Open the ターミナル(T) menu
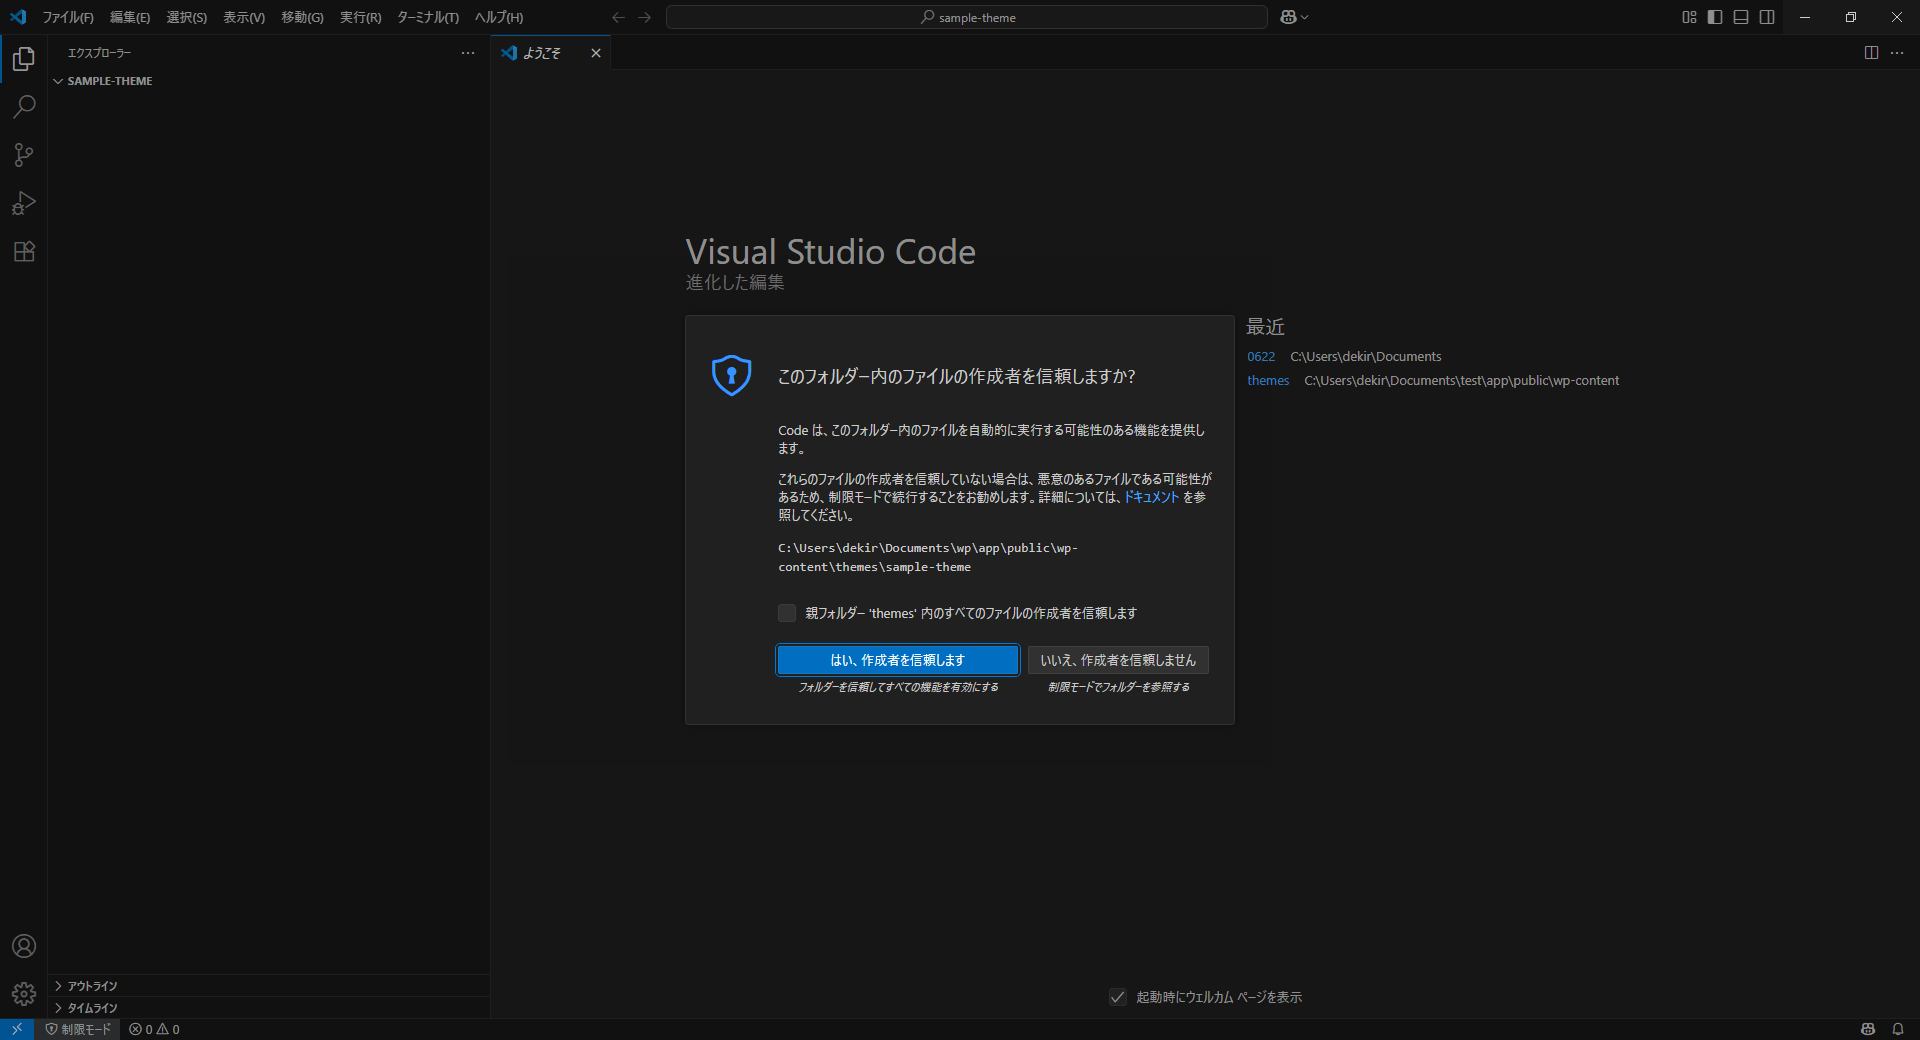Viewport: 1920px width, 1040px height. tap(428, 17)
